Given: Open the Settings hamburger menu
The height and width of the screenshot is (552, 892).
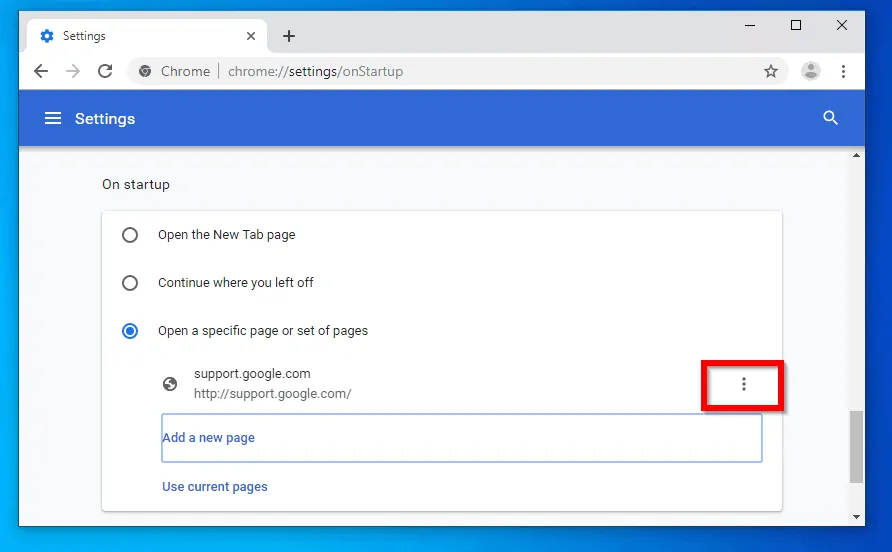Looking at the screenshot, I should click(x=53, y=118).
